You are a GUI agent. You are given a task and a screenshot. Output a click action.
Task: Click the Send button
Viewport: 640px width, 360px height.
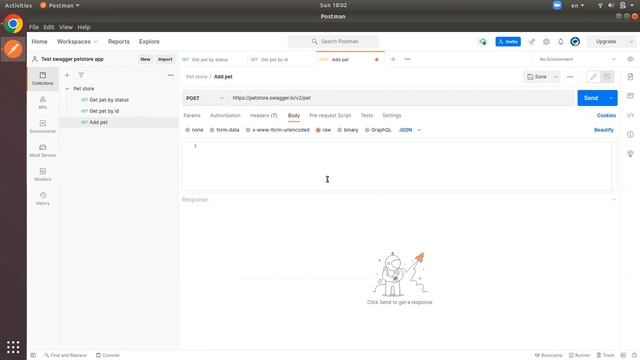click(591, 98)
